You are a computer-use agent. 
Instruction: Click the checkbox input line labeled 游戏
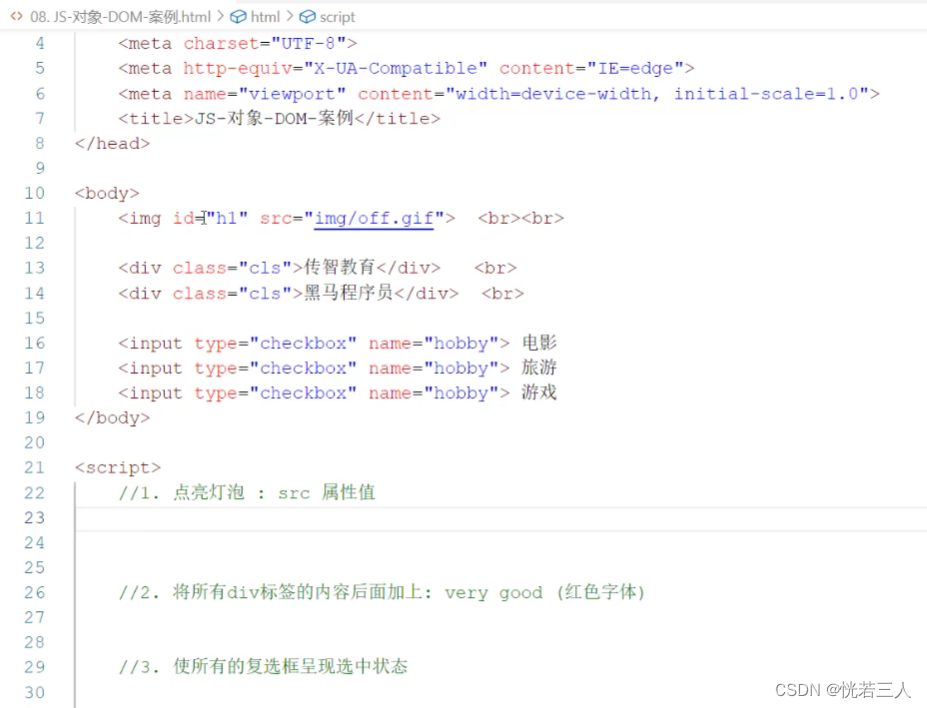337,392
